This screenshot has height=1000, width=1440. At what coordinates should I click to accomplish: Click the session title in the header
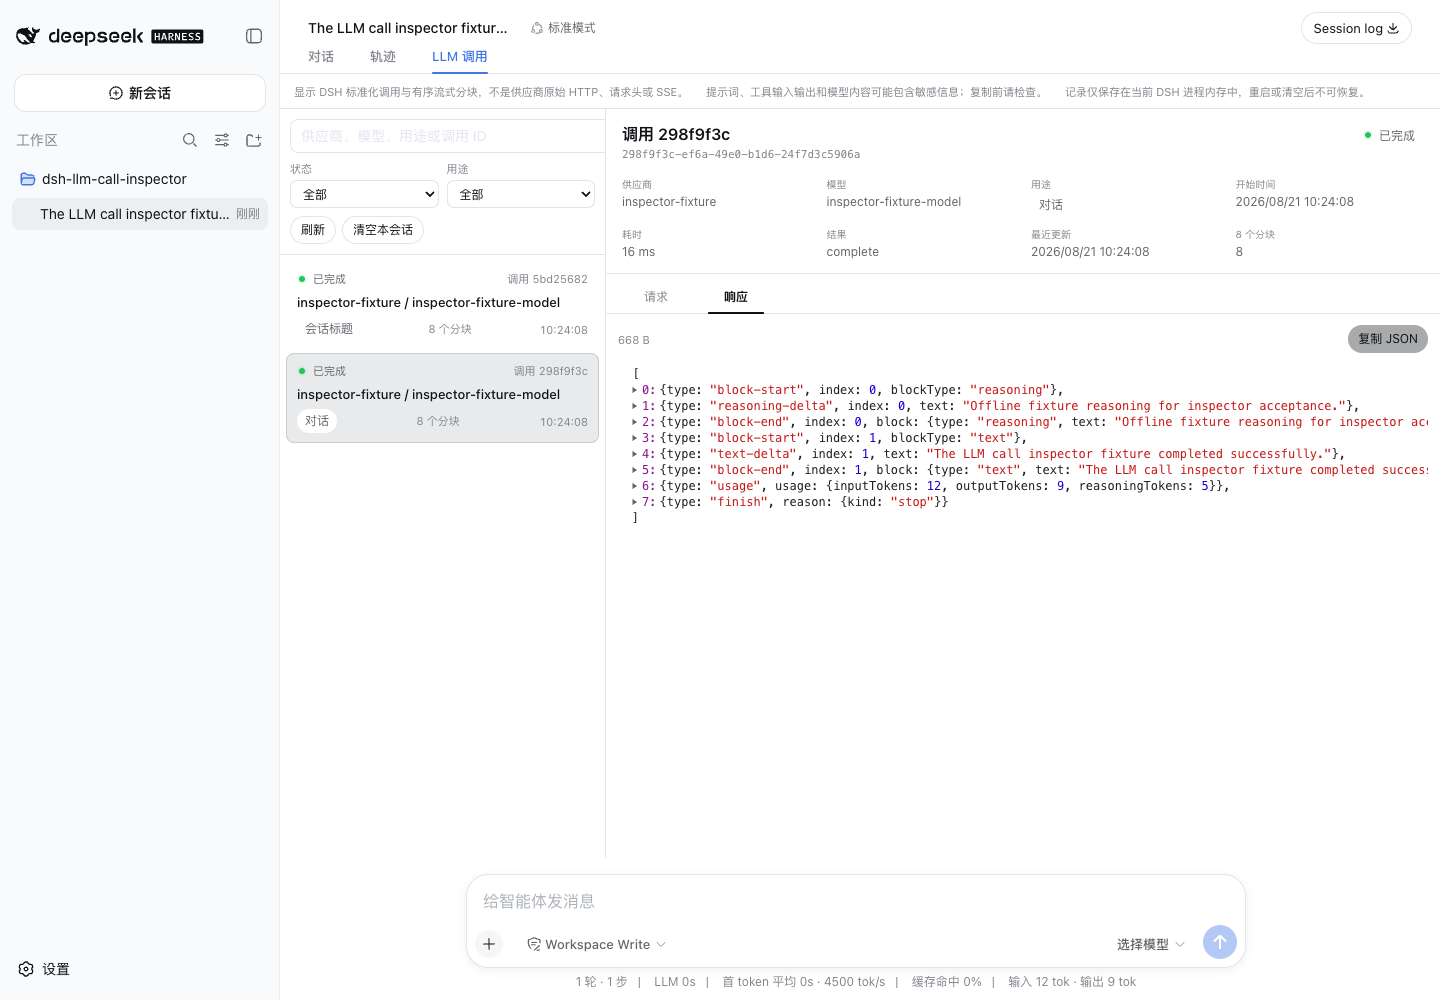tap(408, 28)
